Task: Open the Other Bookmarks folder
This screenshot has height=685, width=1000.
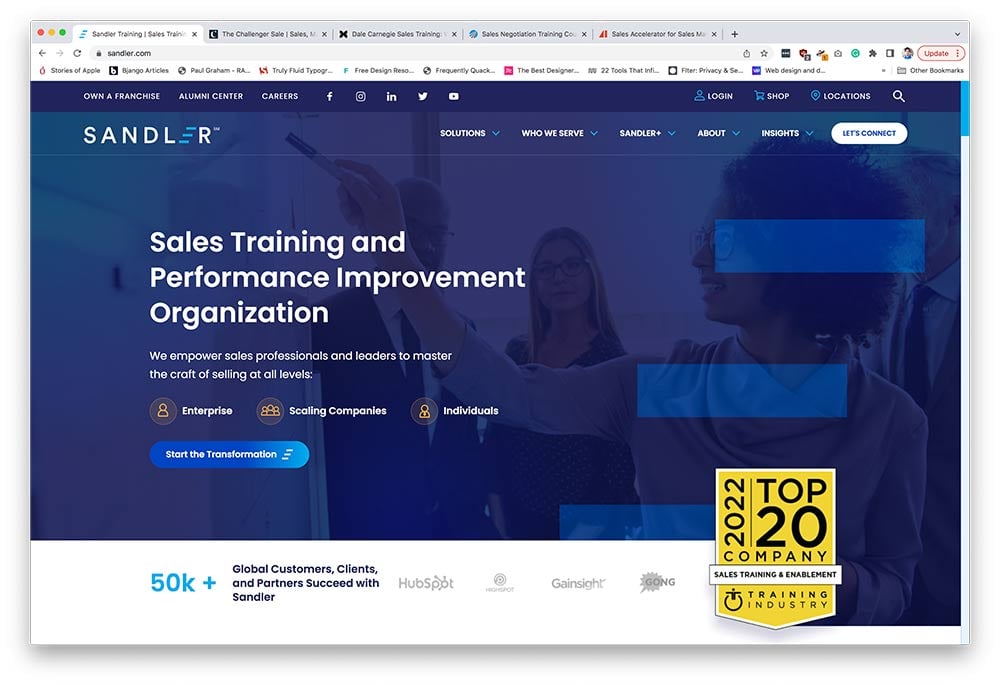Action: tap(930, 70)
